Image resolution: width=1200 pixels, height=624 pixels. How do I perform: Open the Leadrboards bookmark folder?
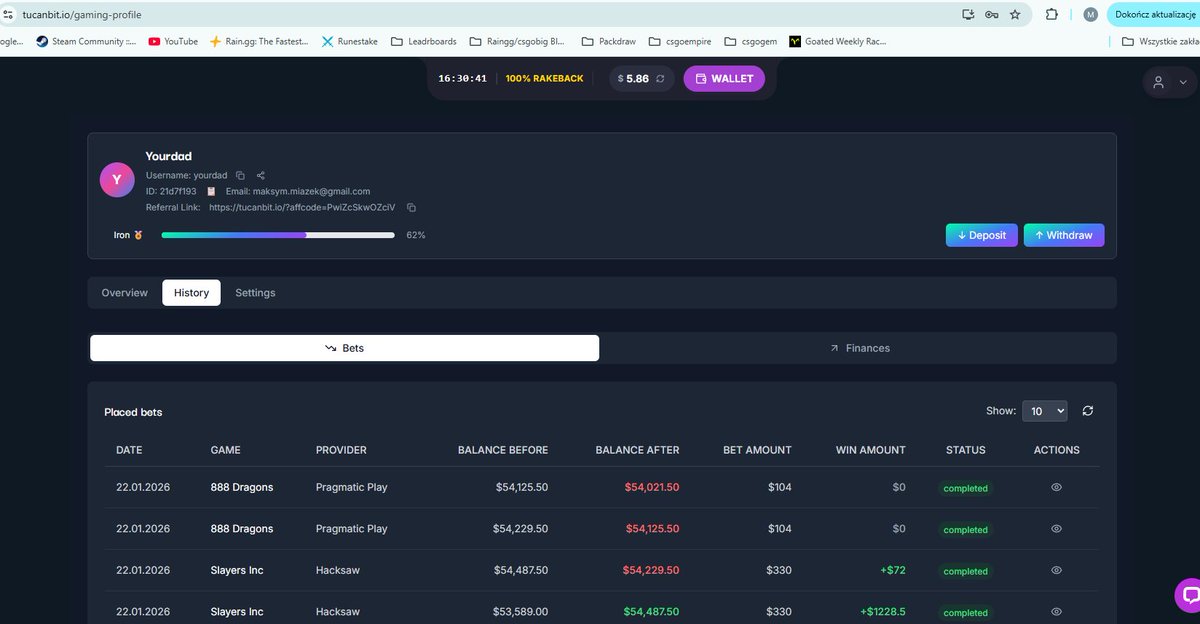[424, 41]
